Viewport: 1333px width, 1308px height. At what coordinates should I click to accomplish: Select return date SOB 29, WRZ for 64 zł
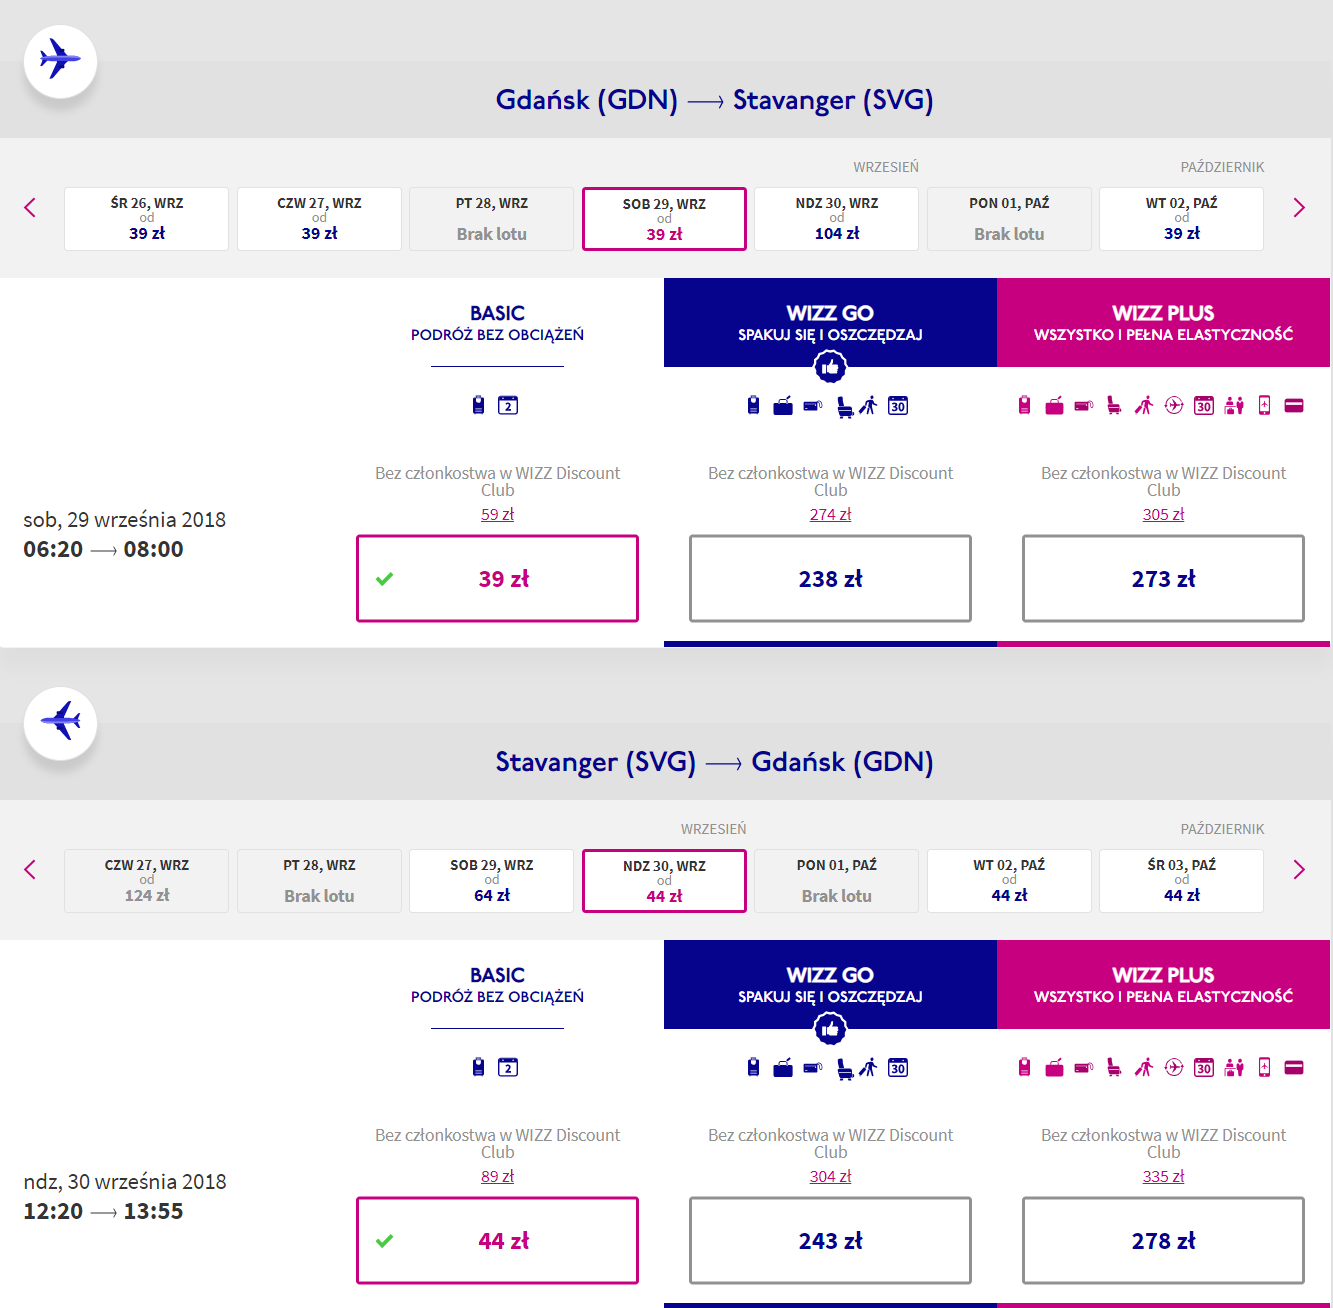pos(492,880)
